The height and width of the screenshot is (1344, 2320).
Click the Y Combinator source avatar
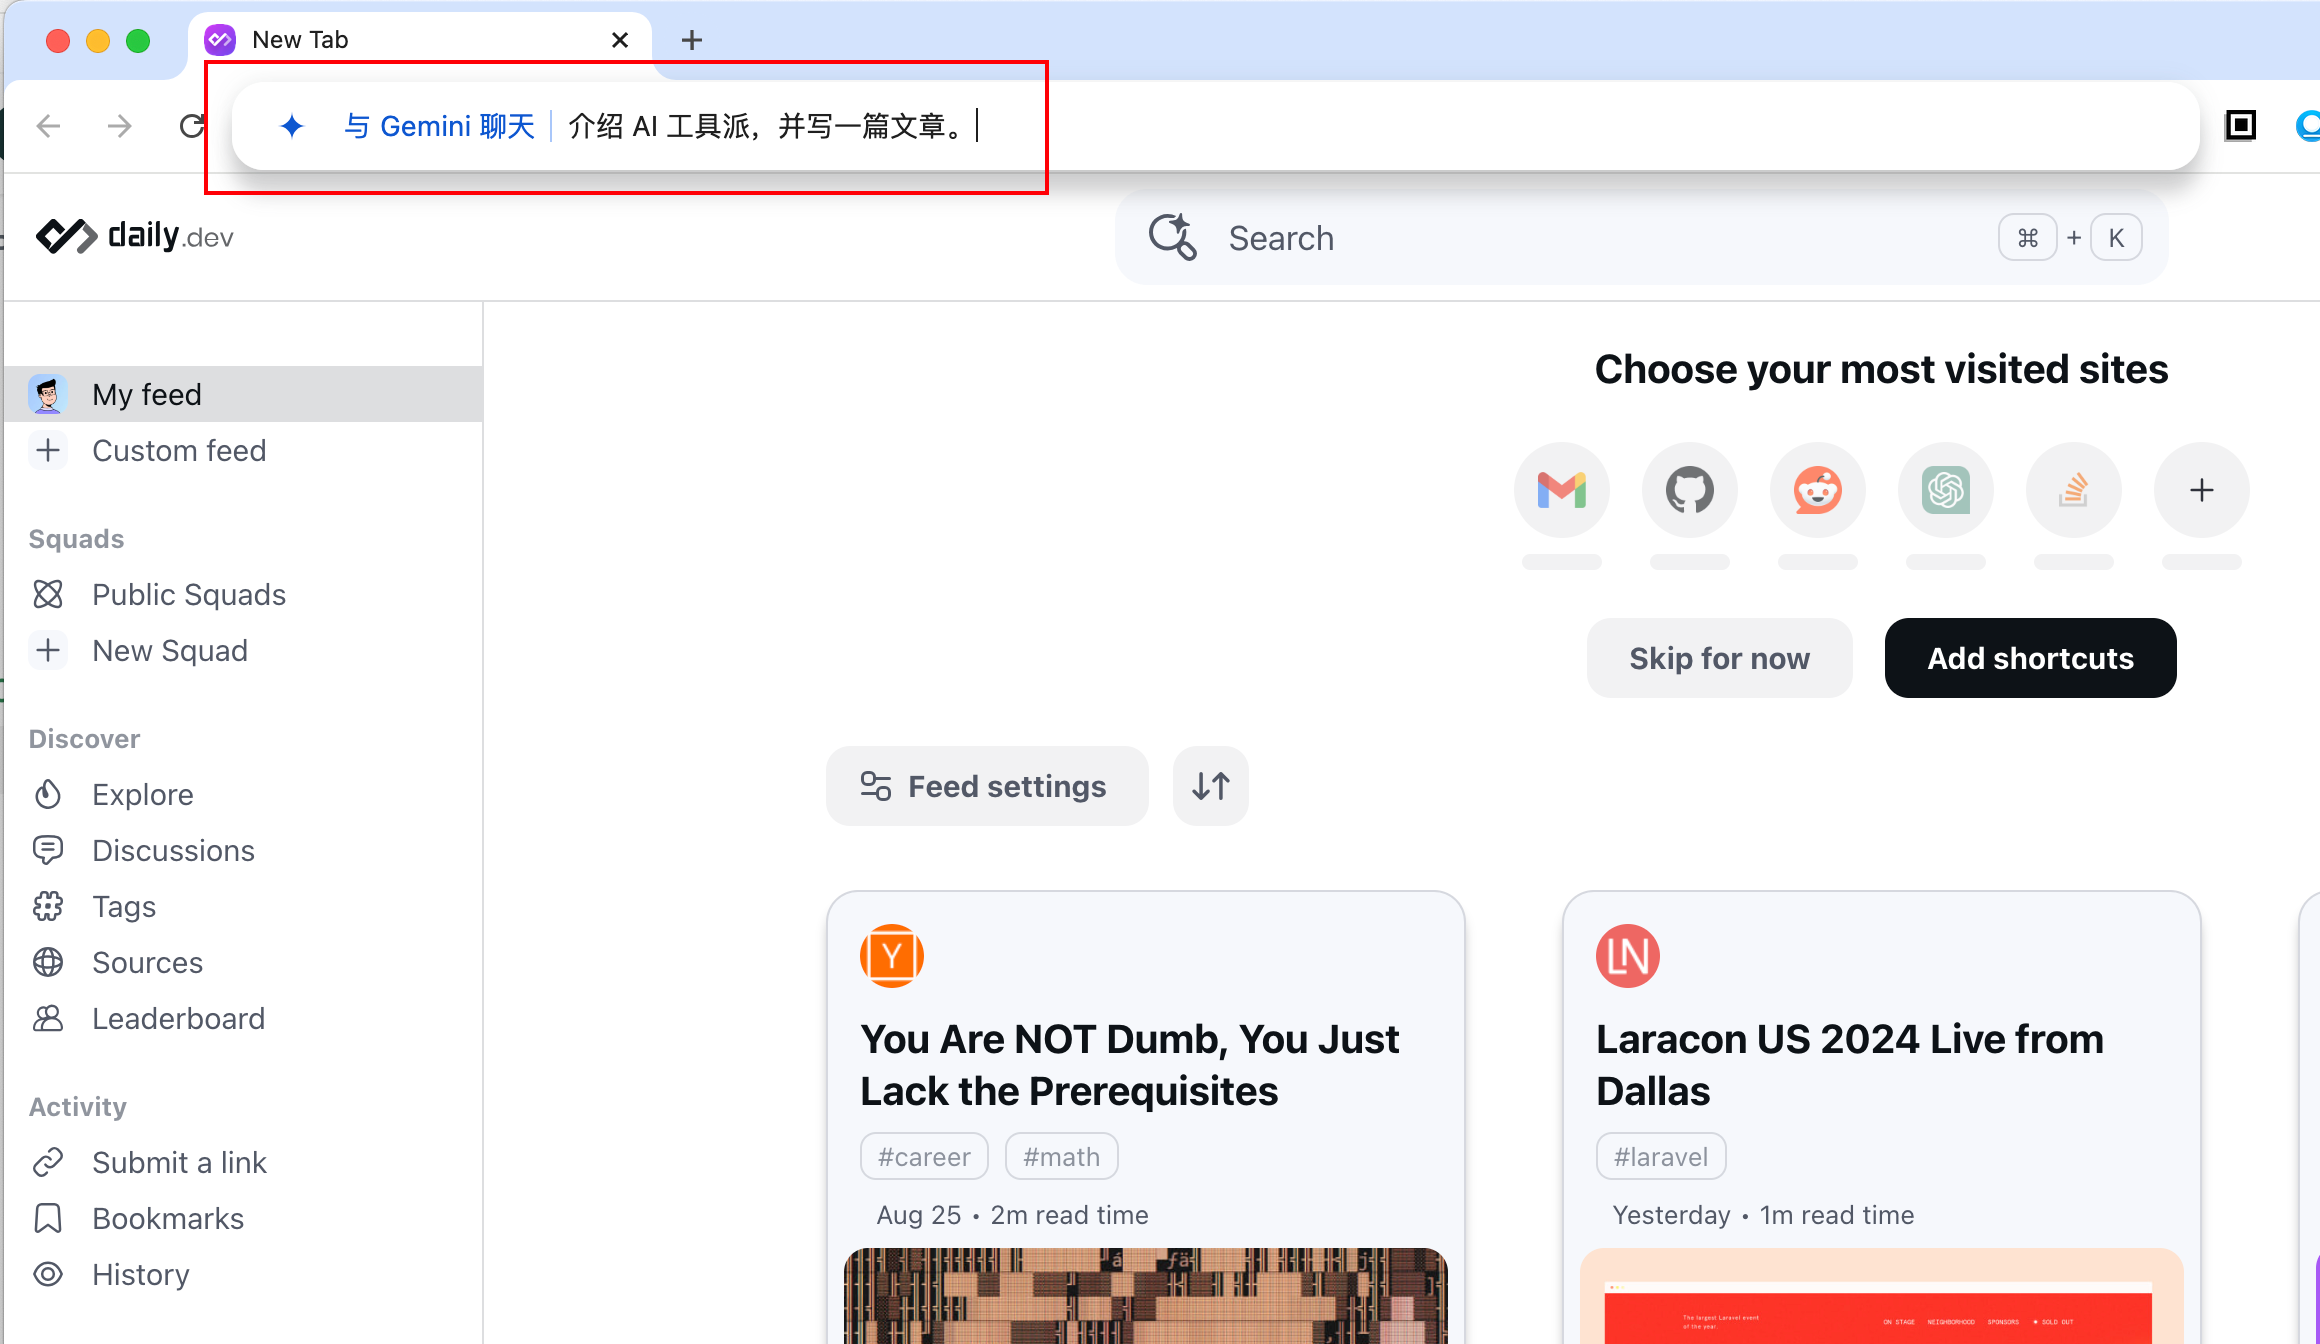(892, 956)
